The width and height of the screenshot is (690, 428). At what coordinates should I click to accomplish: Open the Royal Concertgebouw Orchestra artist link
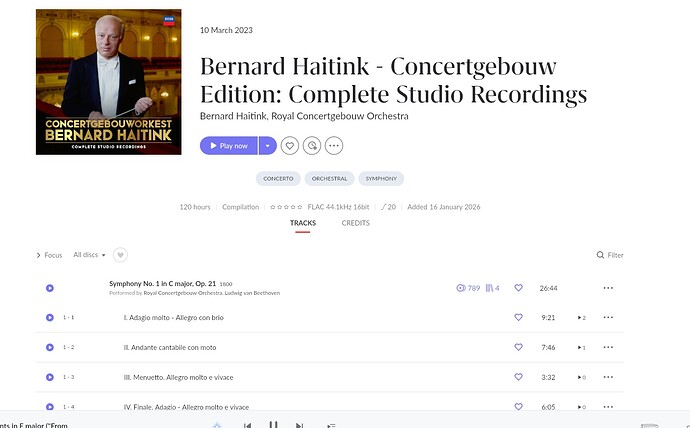(x=340, y=116)
